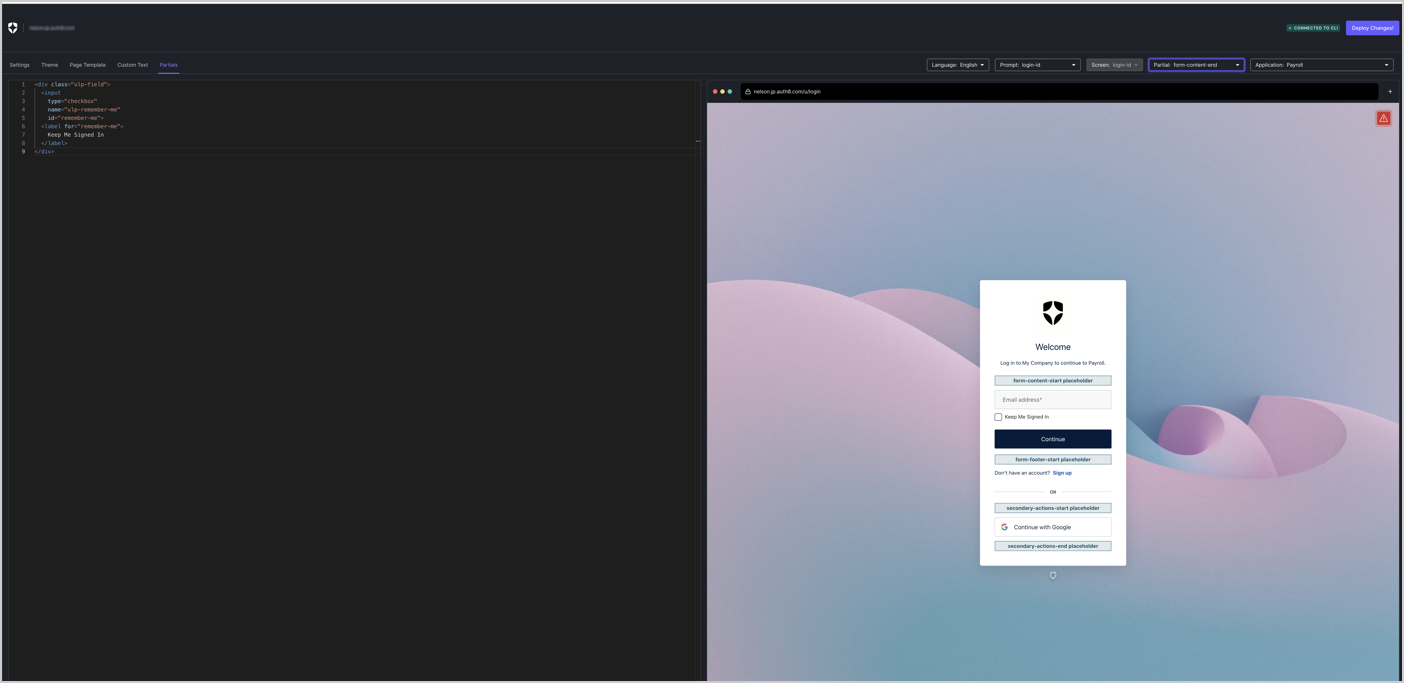
Task: Click the form-footer-start placeholder
Action: pyautogui.click(x=1053, y=460)
